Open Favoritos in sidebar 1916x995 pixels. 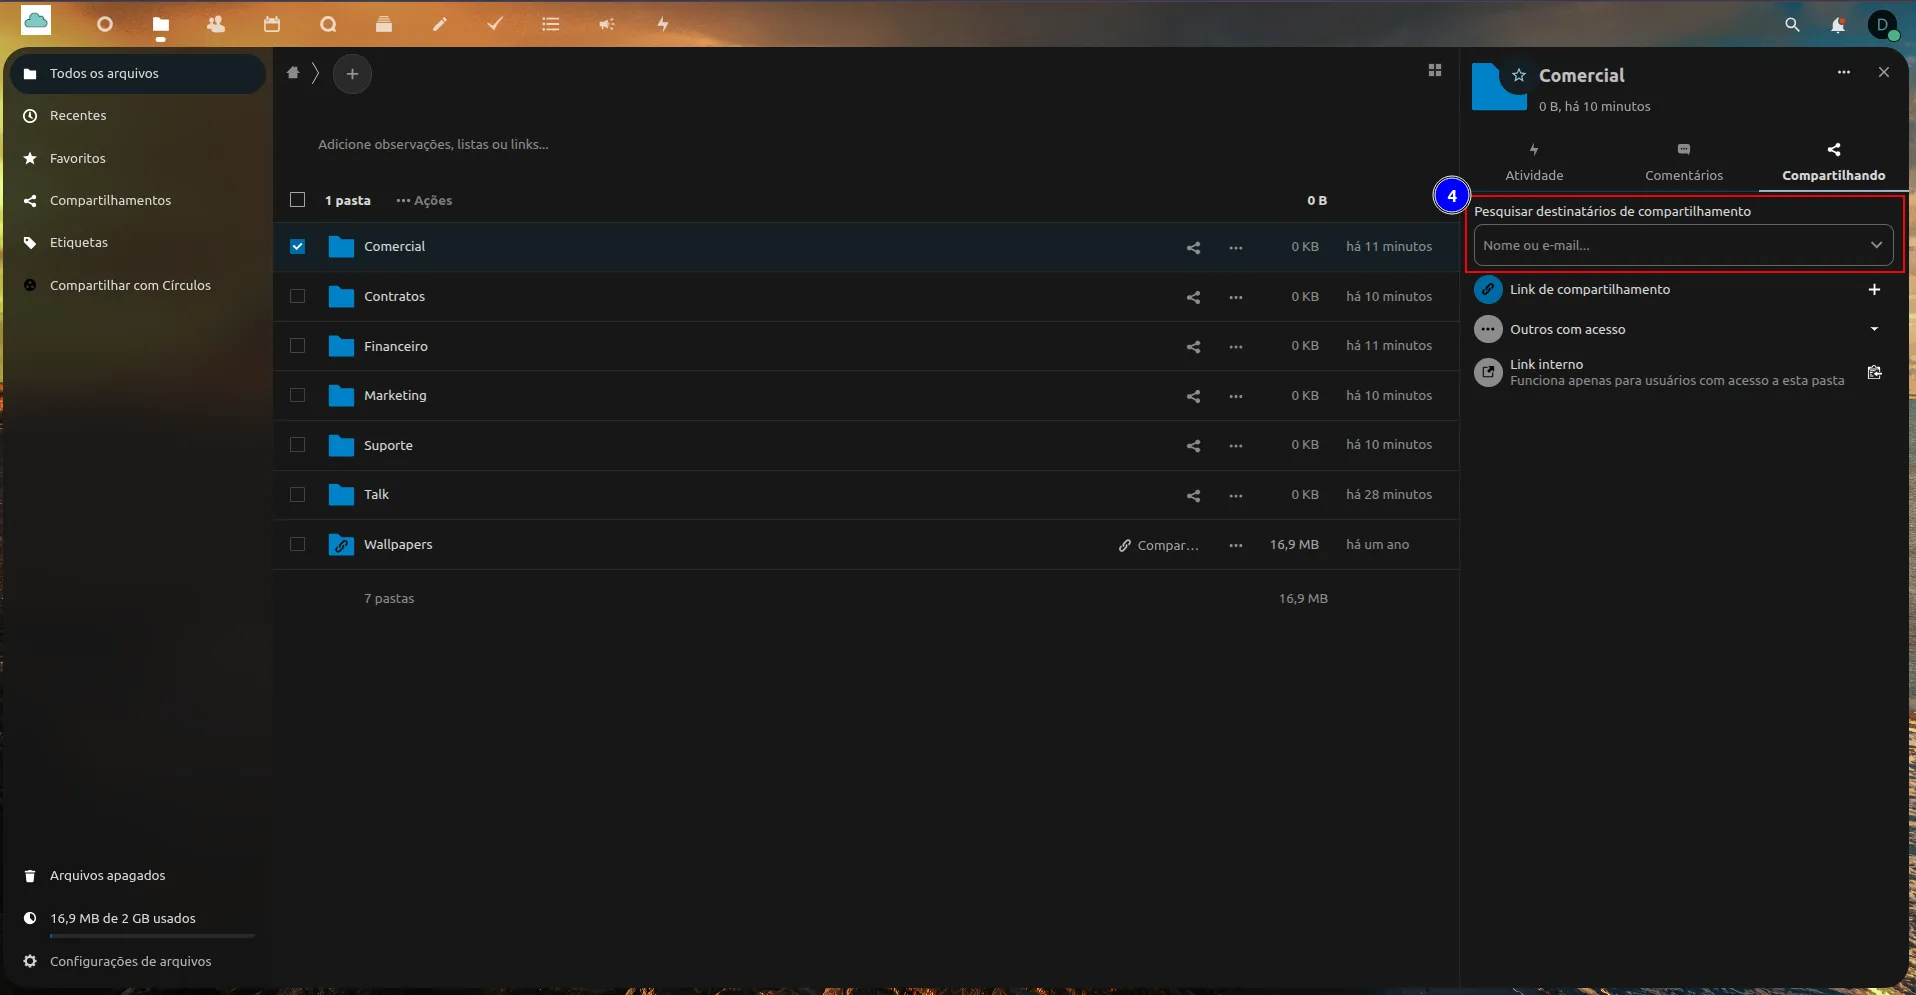(x=138, y=158)
